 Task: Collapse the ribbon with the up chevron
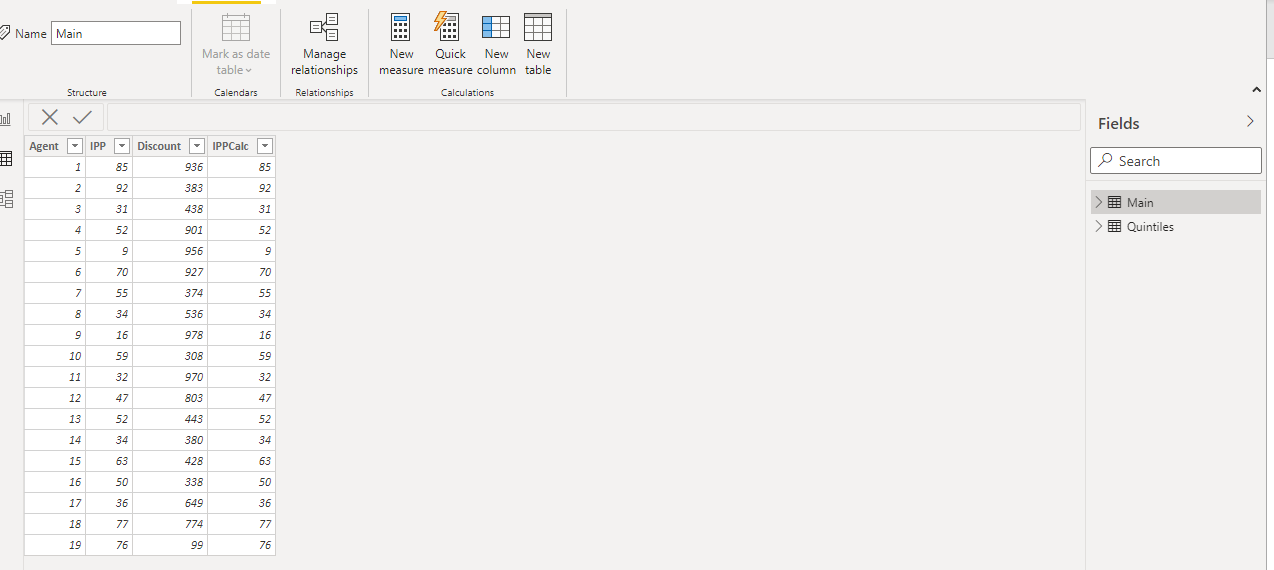click(1257, 90)
